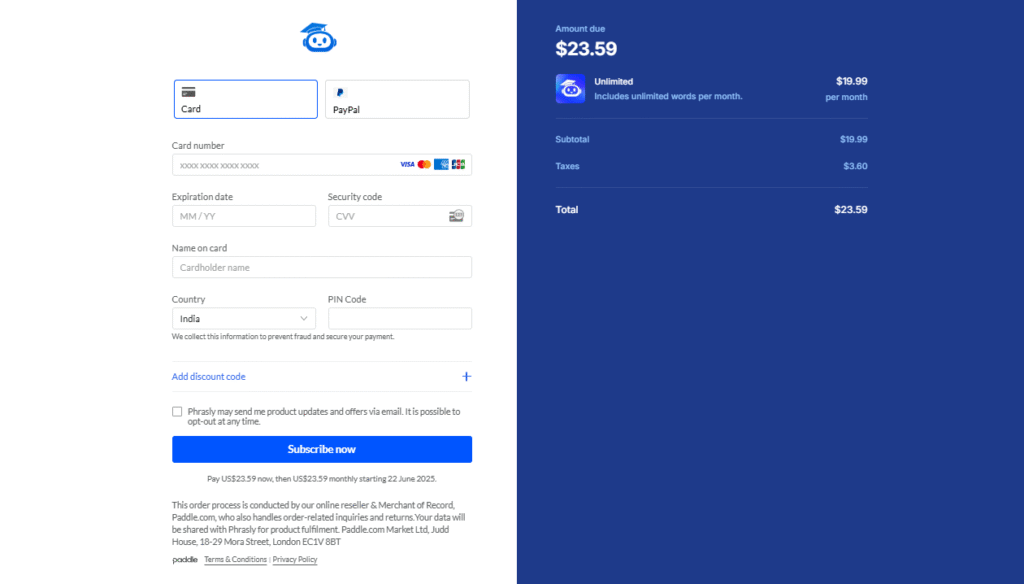Click the $23.59 amount due heading
Screen dimensions: 1024x584
[x=586, y=49]
